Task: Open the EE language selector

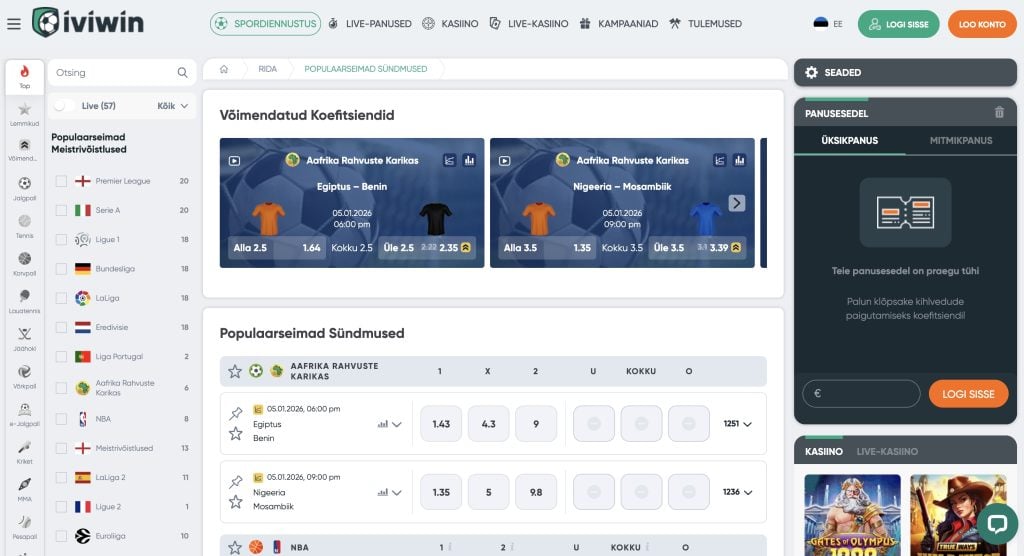Action: pos(828,24)
